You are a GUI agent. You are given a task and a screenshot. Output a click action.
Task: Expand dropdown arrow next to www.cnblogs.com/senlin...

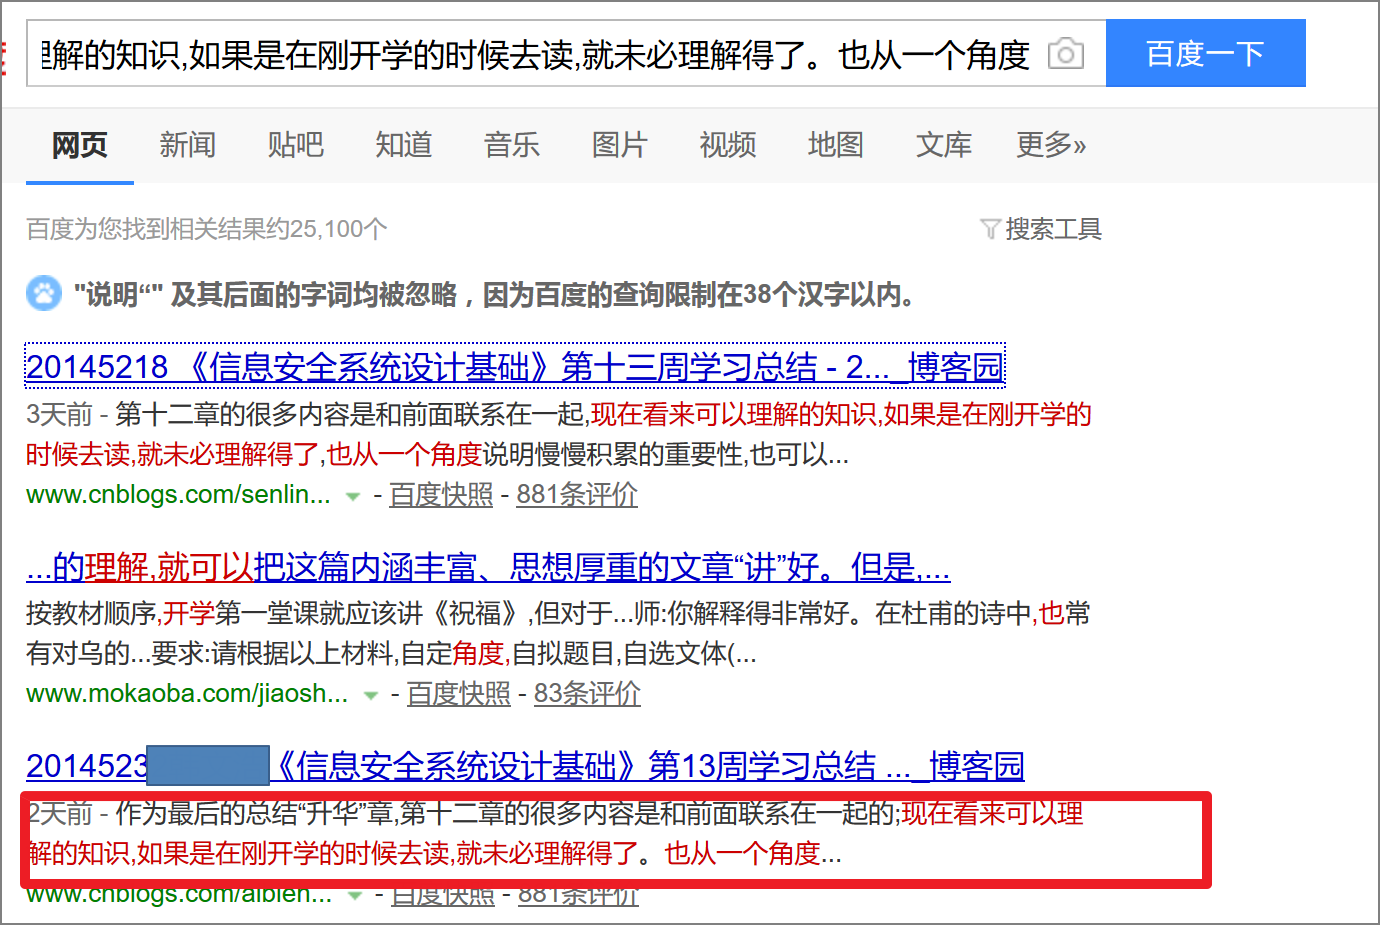[353, 496]
